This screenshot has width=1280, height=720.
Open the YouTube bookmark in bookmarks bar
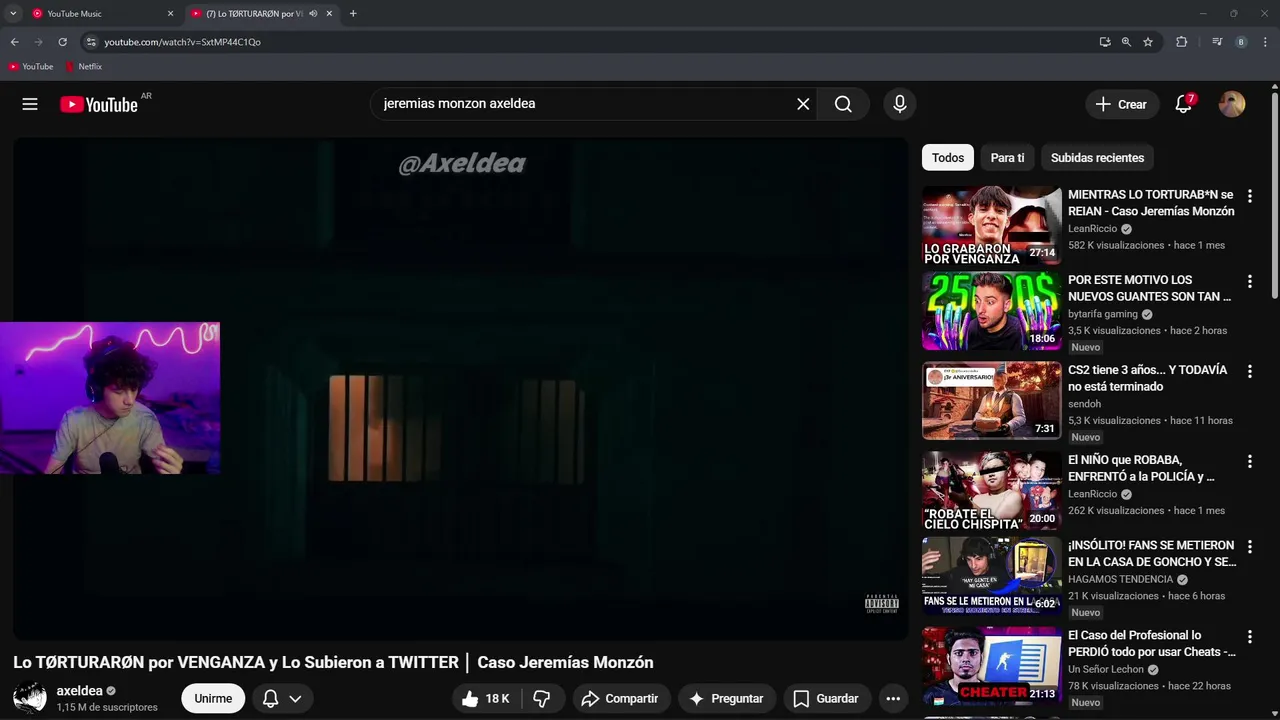click(31, 67)
